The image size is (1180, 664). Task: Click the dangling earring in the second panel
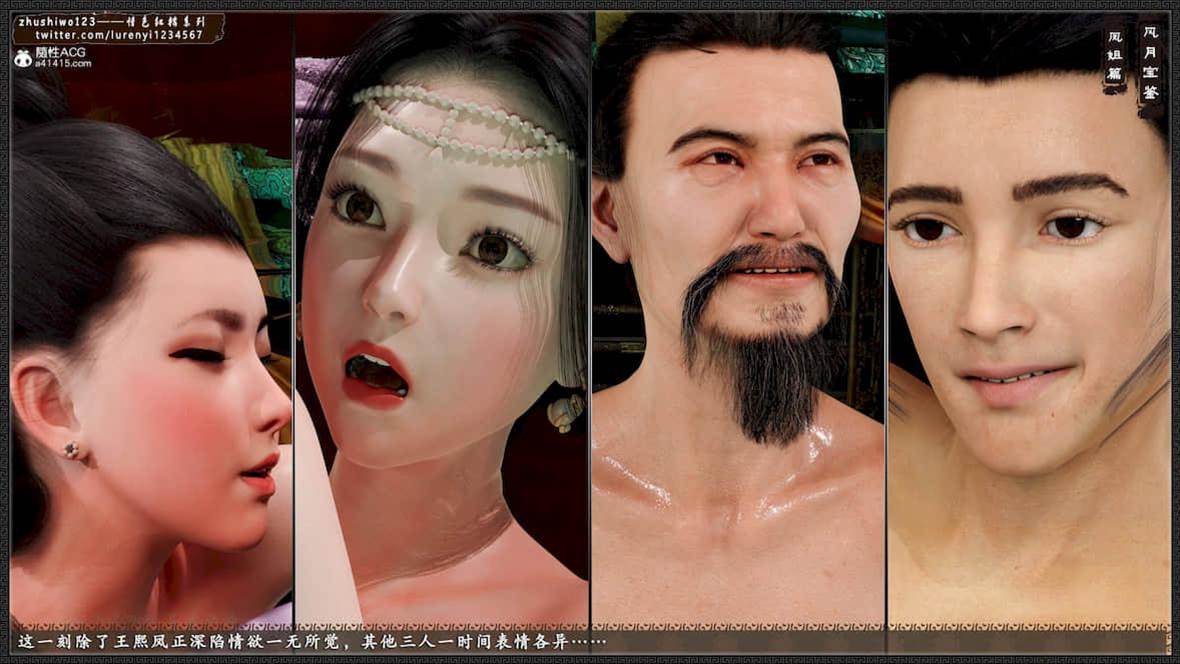click(569, 410)
